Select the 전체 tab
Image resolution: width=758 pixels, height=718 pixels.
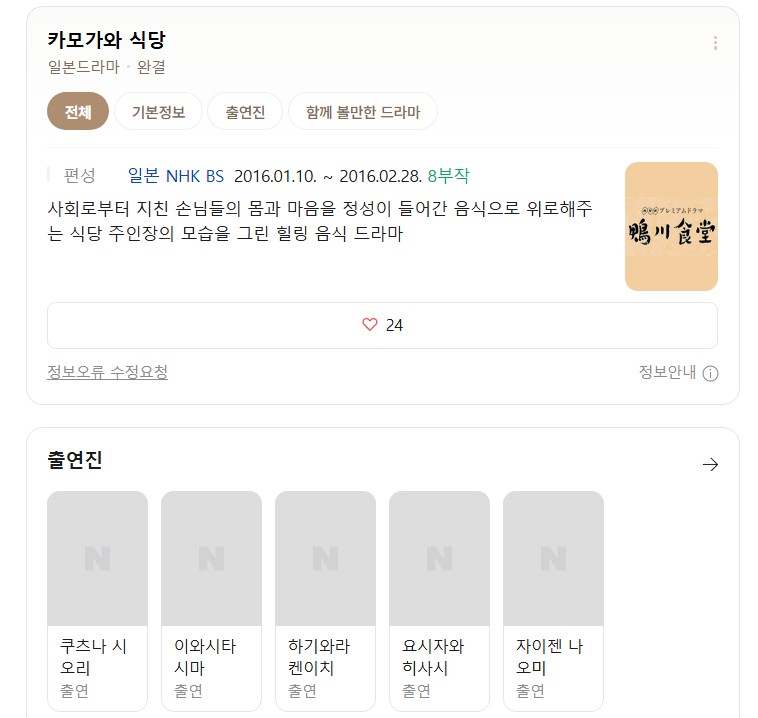coord(78,112)
